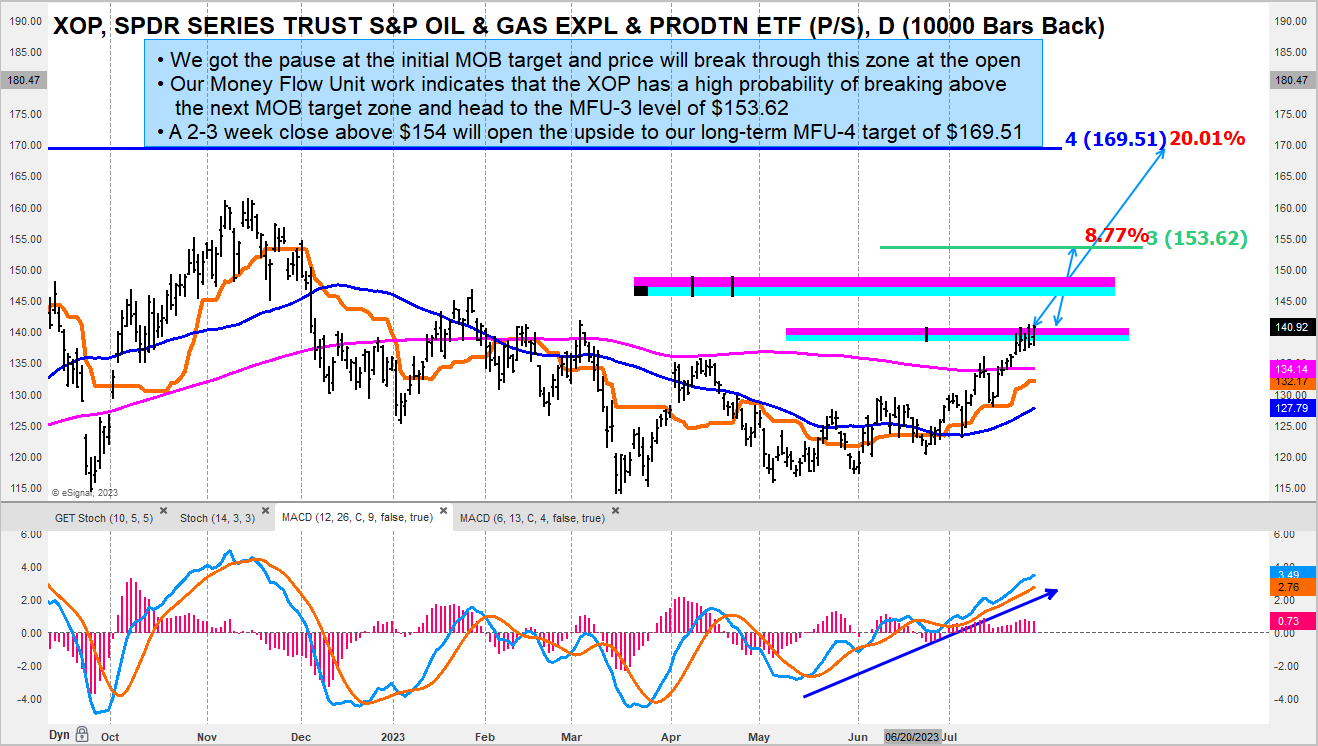Click the 4 (169.51) target label
This screenshot has width=1318, height=746.
[x=1115, y=140]
